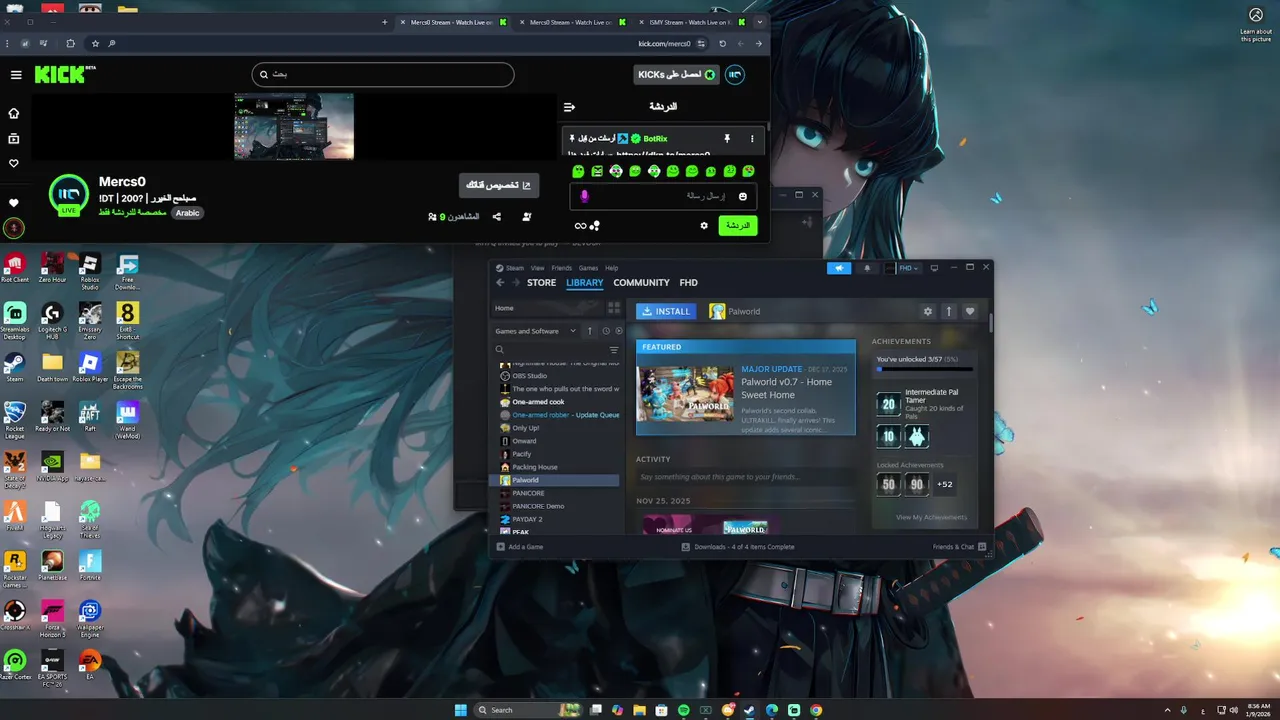
Task: Open Help menu in Steam
Action: pos(612,268)
